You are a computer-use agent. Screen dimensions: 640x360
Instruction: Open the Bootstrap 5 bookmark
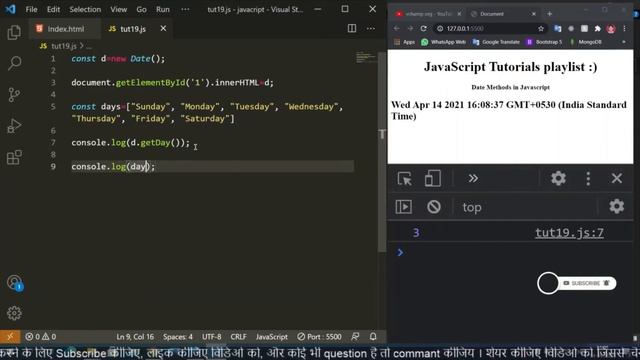[x=544, y=42]
